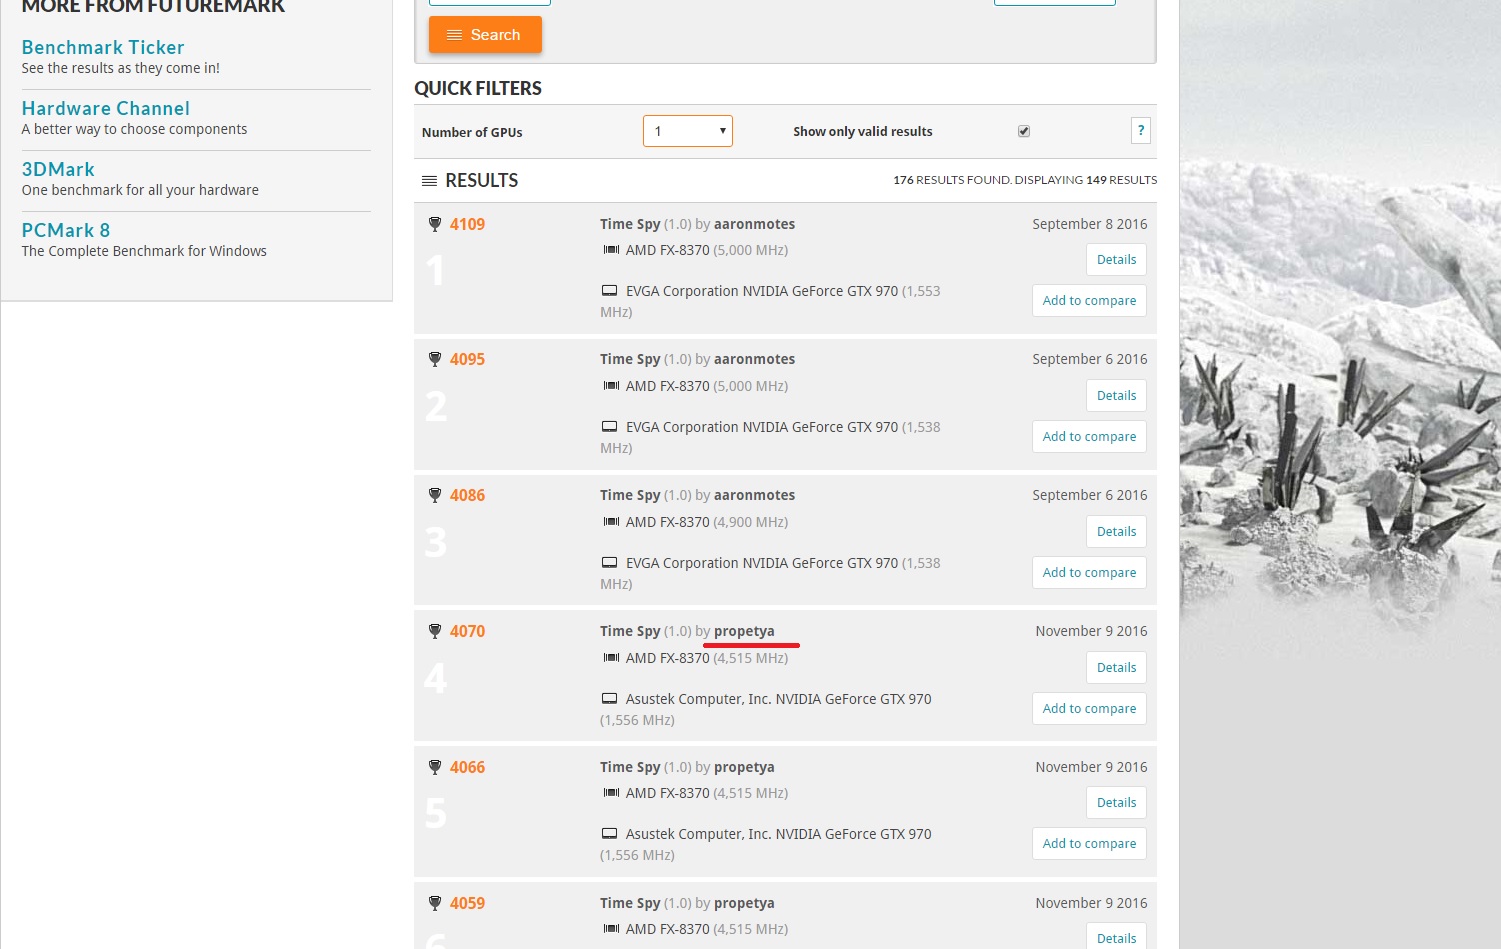Viewport: 1501px width, 949px height.
Task: Open the Number of GPUs dropdown
Action: tap(688, 131)
